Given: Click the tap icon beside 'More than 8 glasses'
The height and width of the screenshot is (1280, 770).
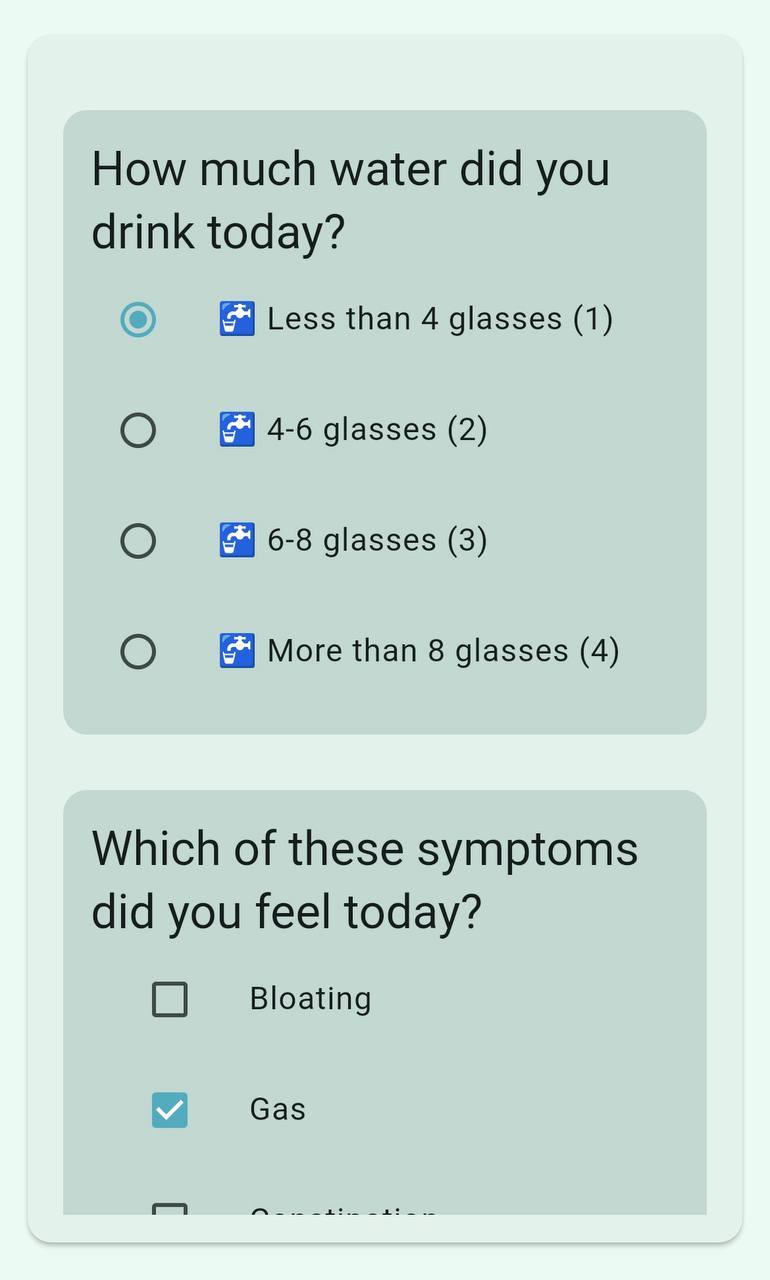Looking at the screenshot, I should coord(237,652).
